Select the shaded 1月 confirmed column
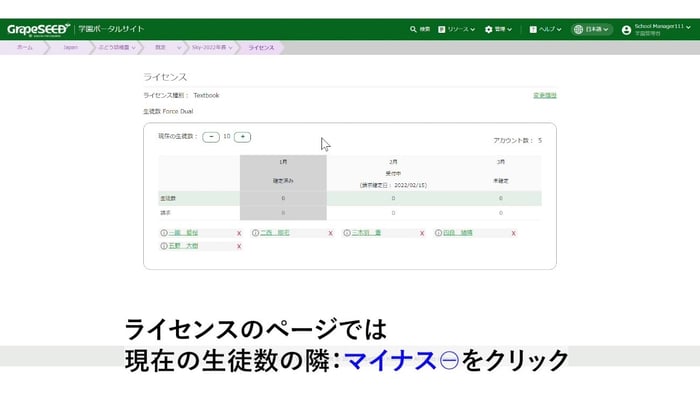700x393 pixels. [283, 188]
